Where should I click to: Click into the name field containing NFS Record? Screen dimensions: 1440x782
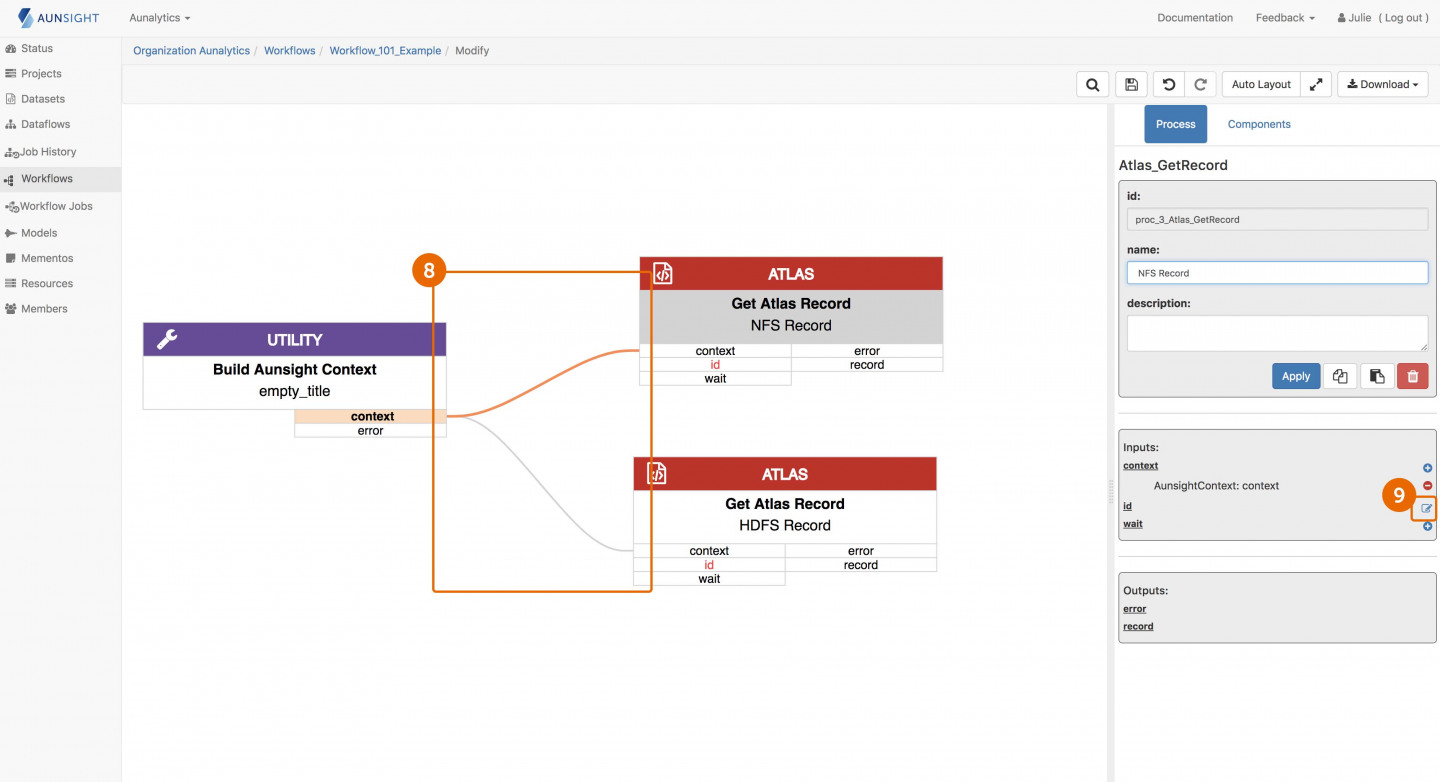1277,273
